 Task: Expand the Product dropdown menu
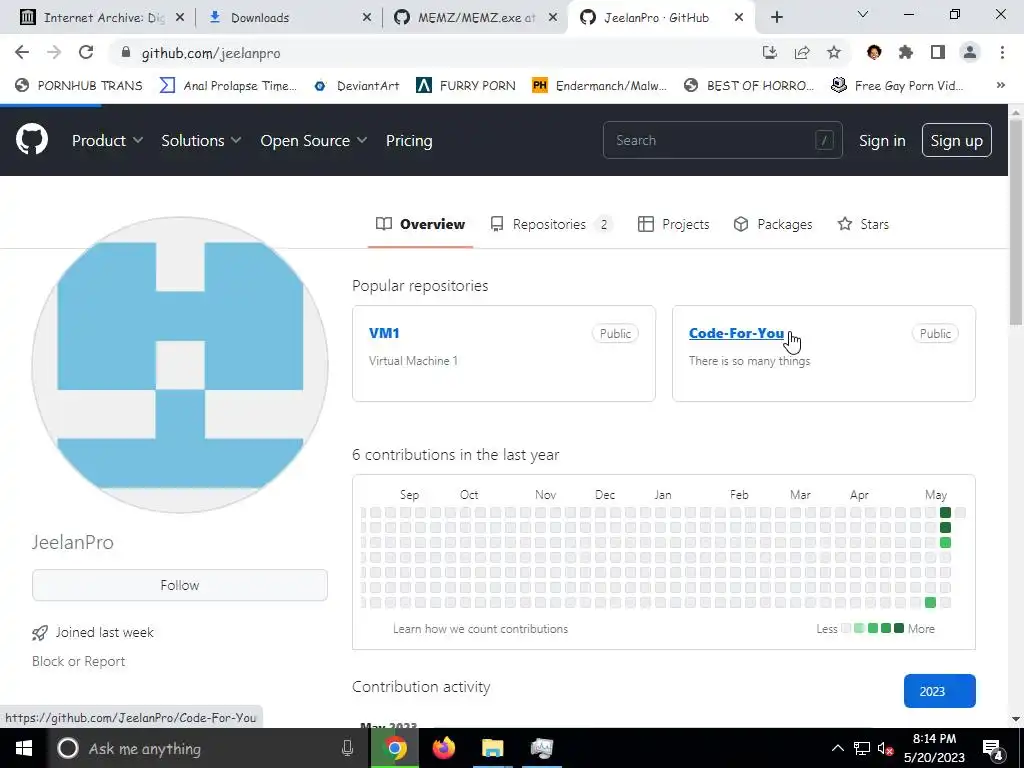(107, 140)
